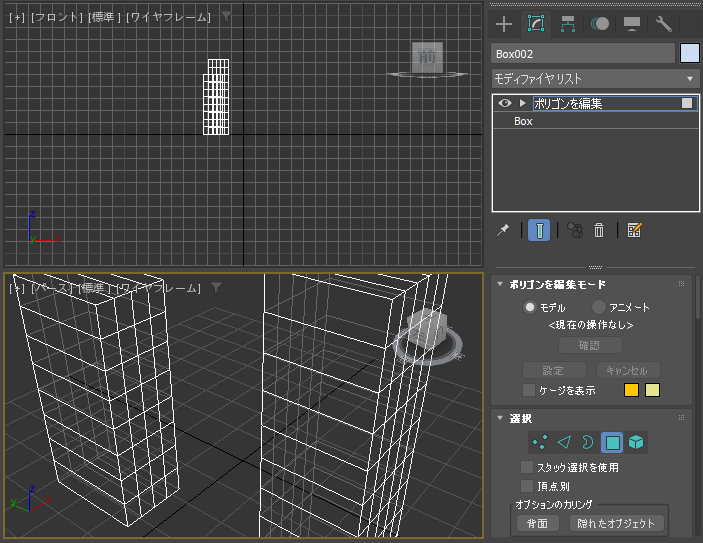
Task: Collapse the 選択 rollout
Action: tap(499, 418)
